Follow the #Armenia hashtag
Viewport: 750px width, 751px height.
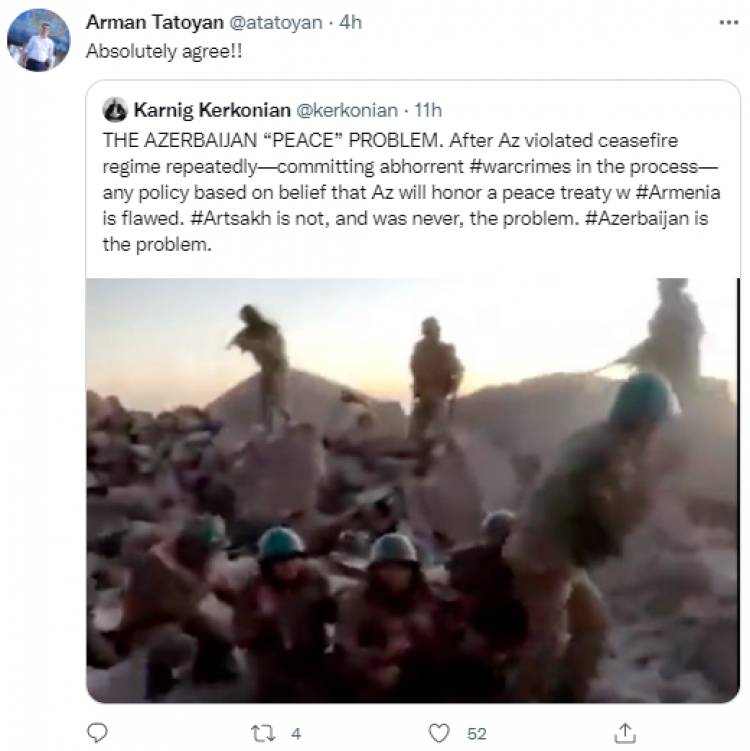click(x=678, y=193)
